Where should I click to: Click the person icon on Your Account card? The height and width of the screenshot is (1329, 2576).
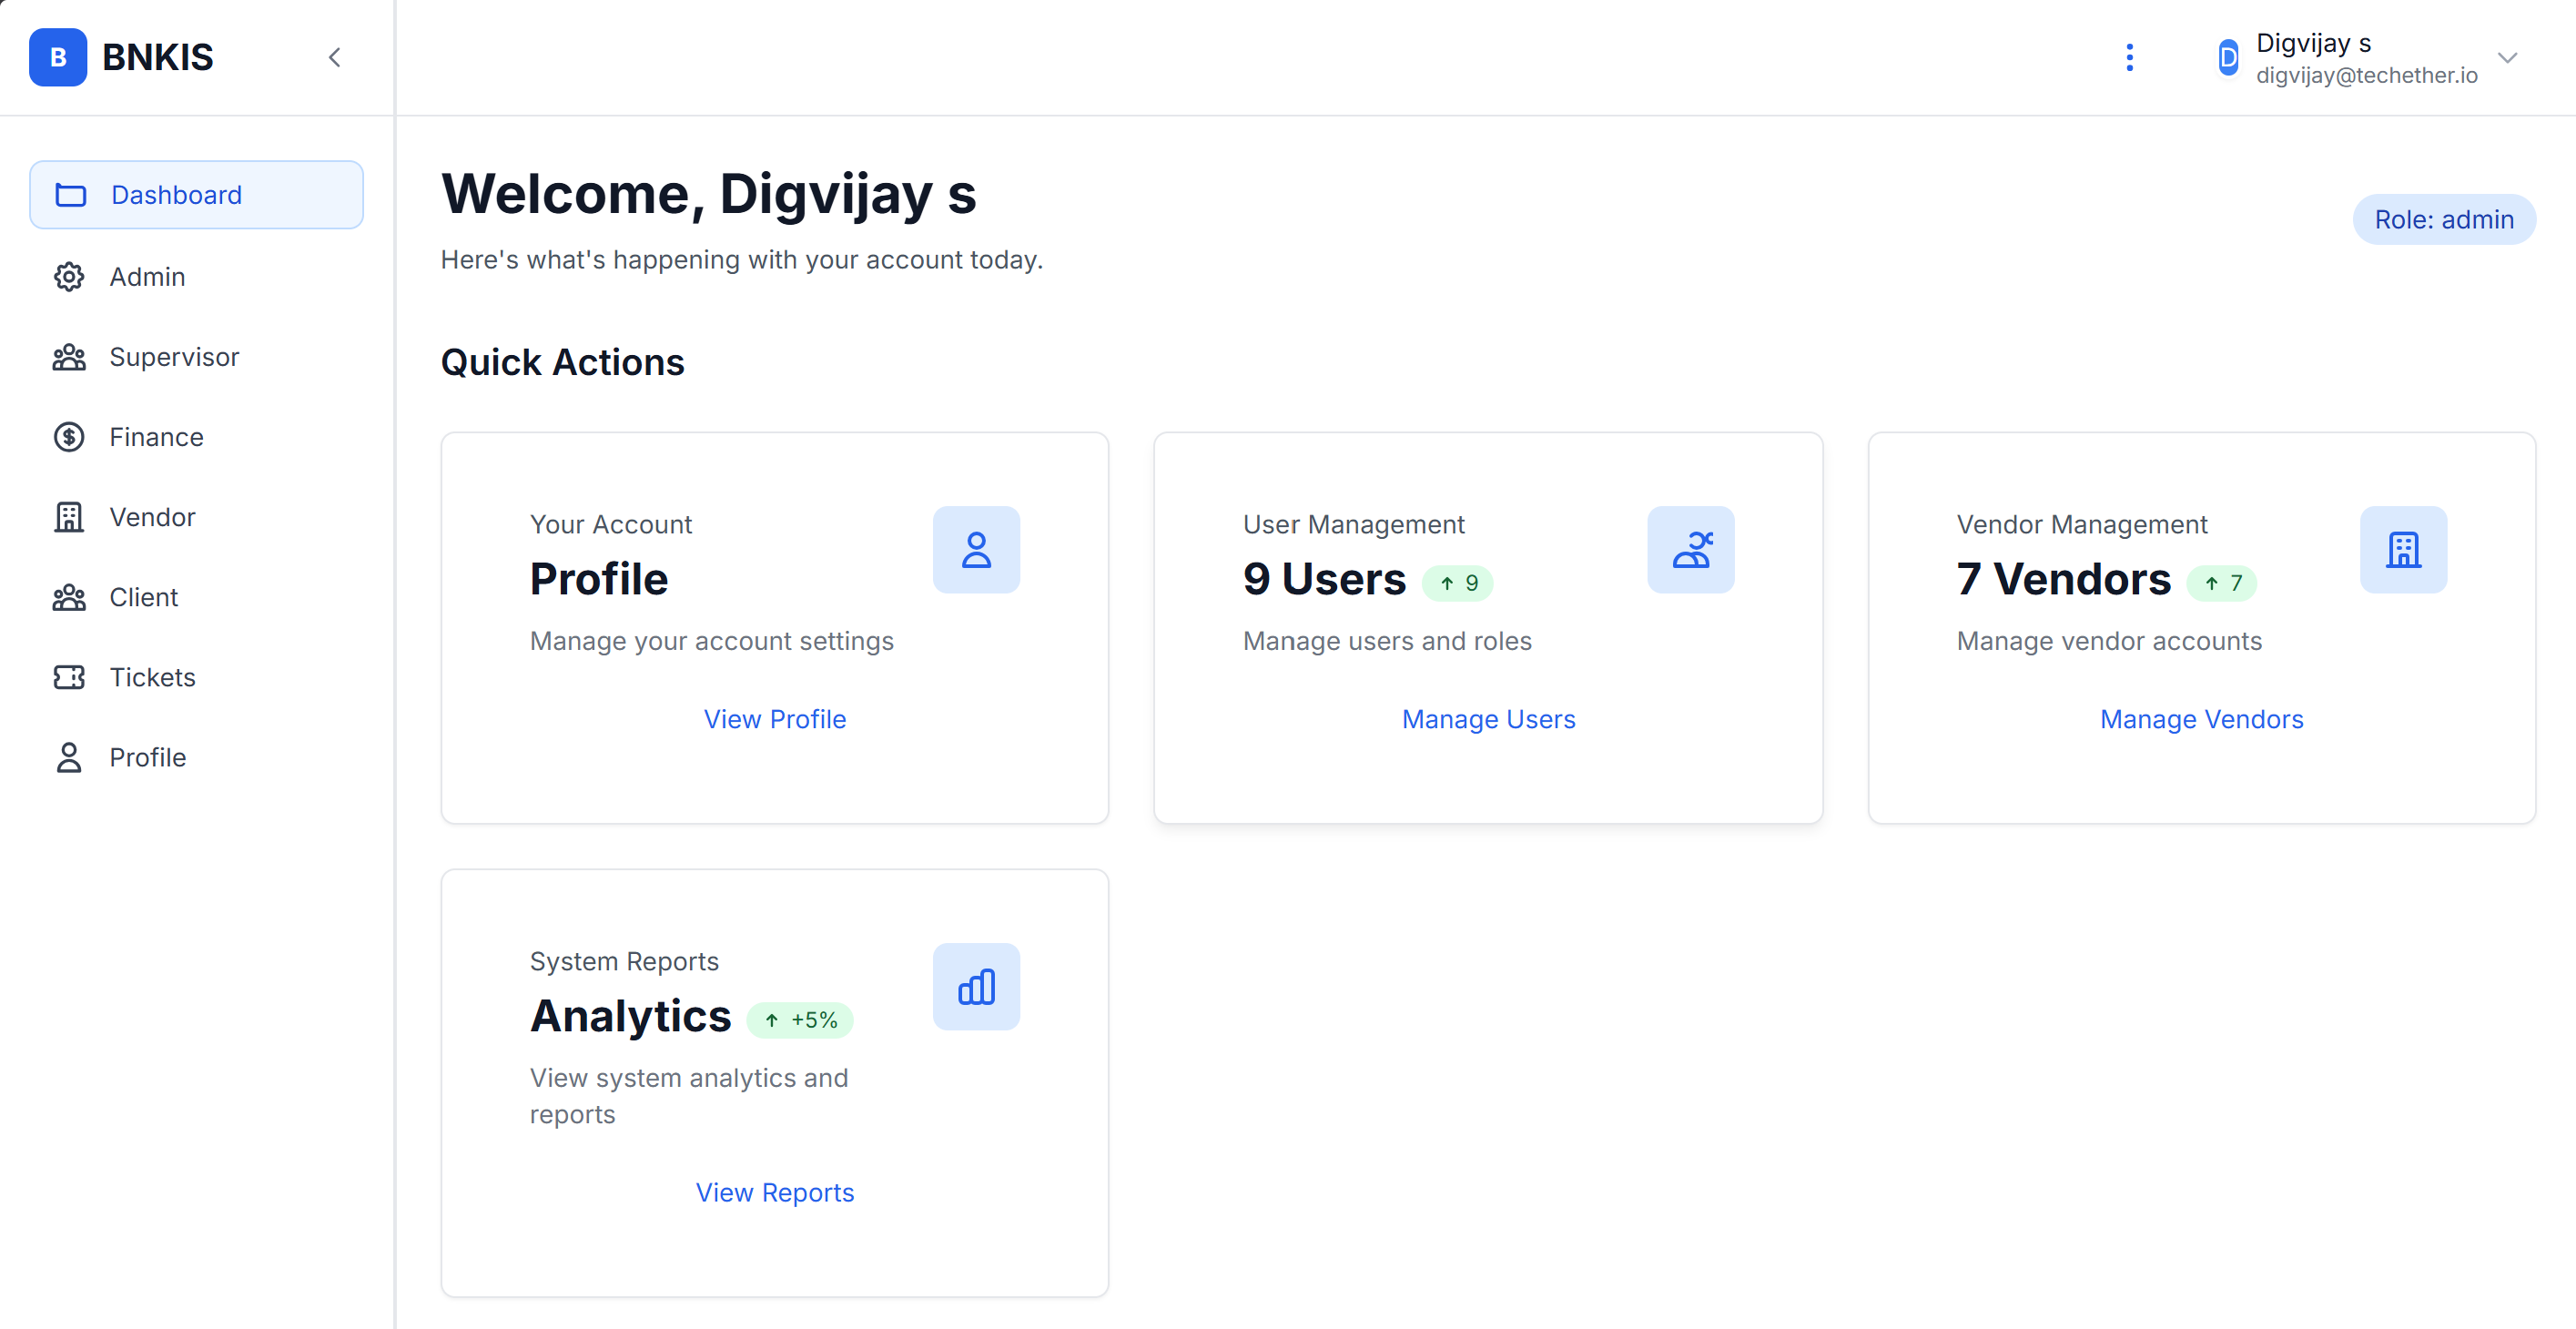pyautogui.click(x=976, y=550)
